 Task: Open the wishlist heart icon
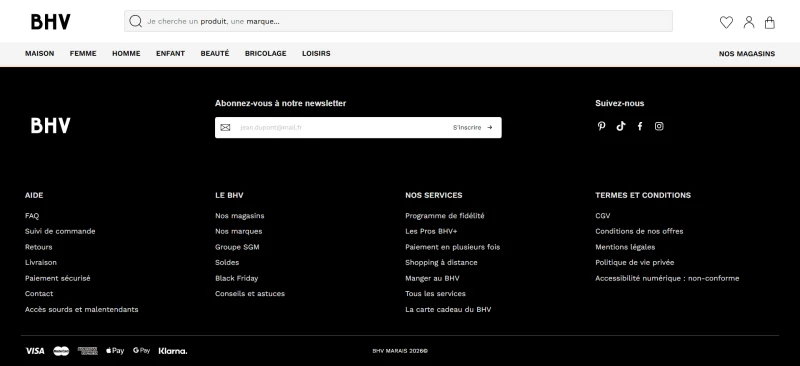pyautogui.click(x=726, y=22)
